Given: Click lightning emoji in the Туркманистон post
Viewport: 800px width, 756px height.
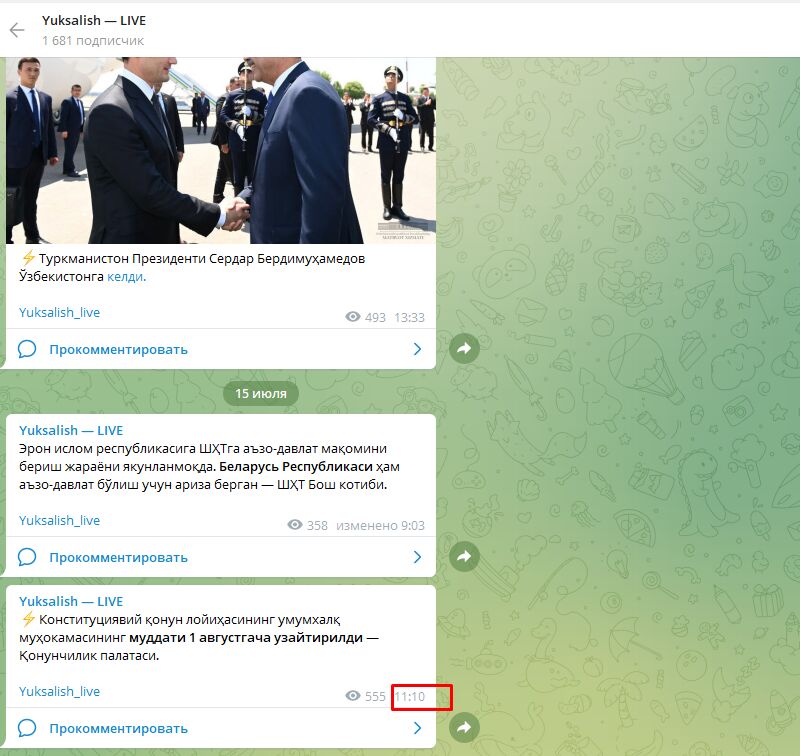Looking at the screenshot, I should coord(28,258).
